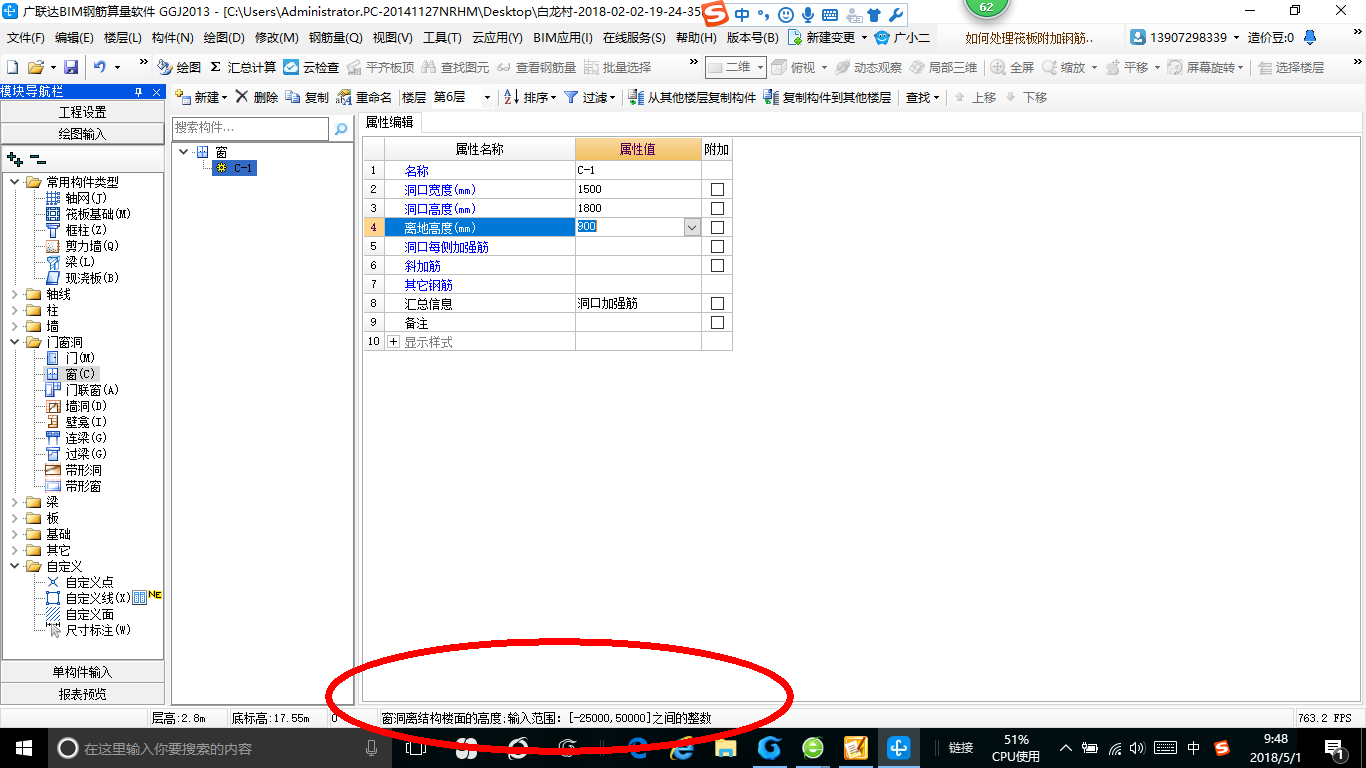Open the 离地高度 value dropdown arrow
This screenshot has width=1366, height=768.
tap(692, 227)
